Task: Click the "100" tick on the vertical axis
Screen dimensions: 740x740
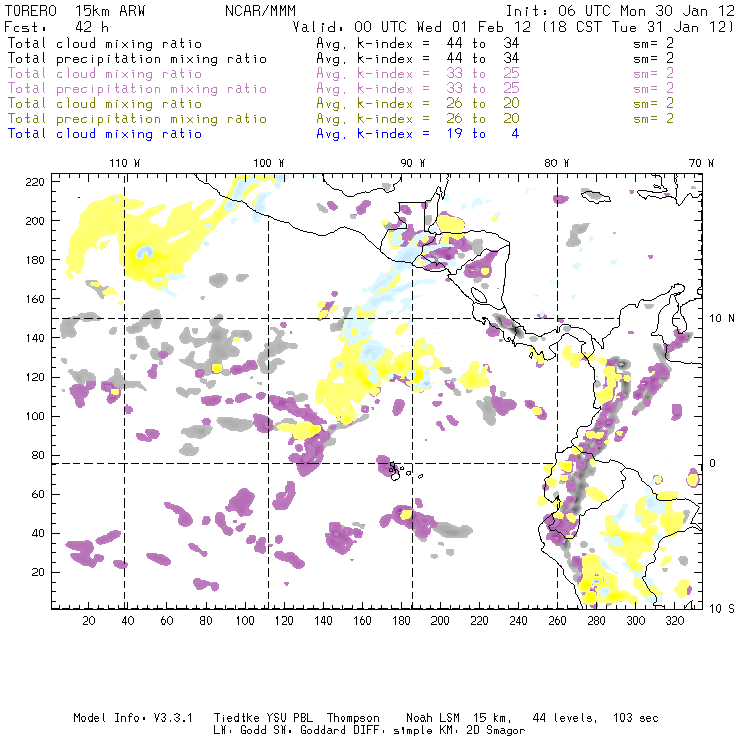Action: (x=35, y=416)
